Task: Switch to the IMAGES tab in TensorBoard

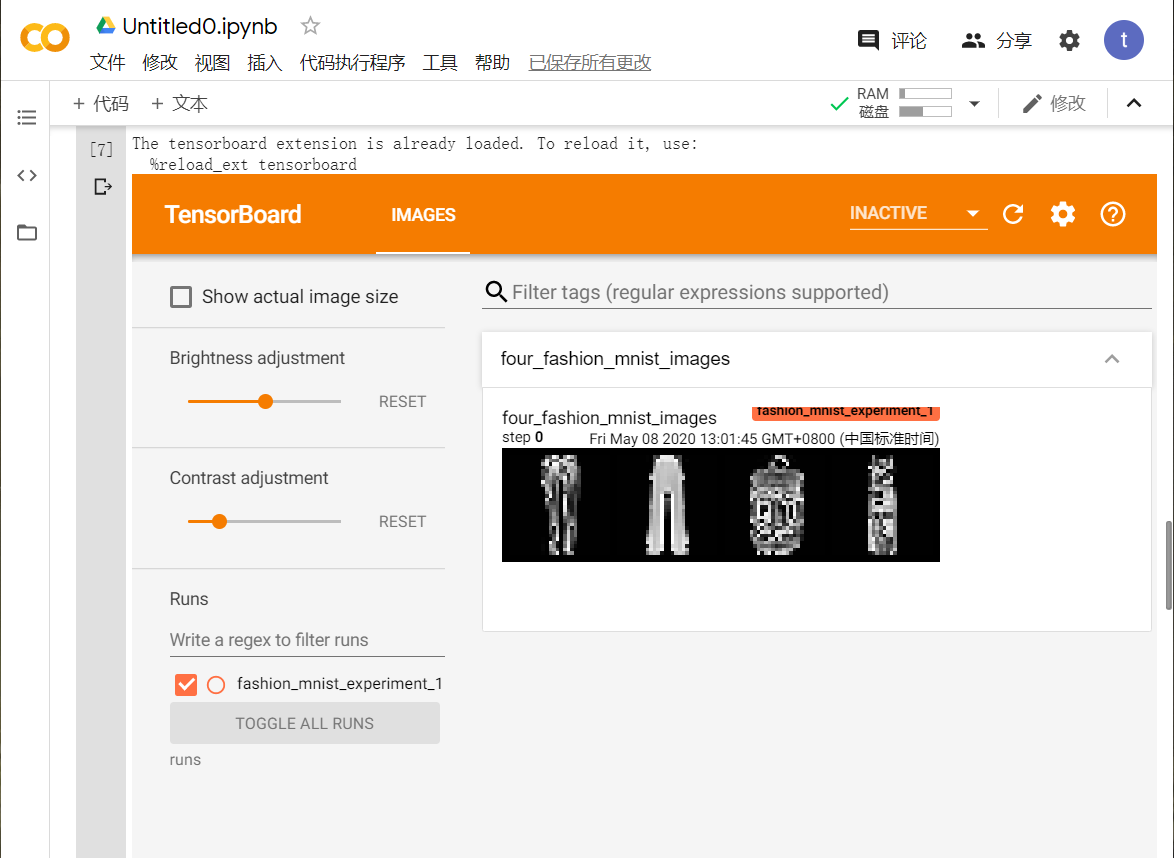Action: [423, 215]
